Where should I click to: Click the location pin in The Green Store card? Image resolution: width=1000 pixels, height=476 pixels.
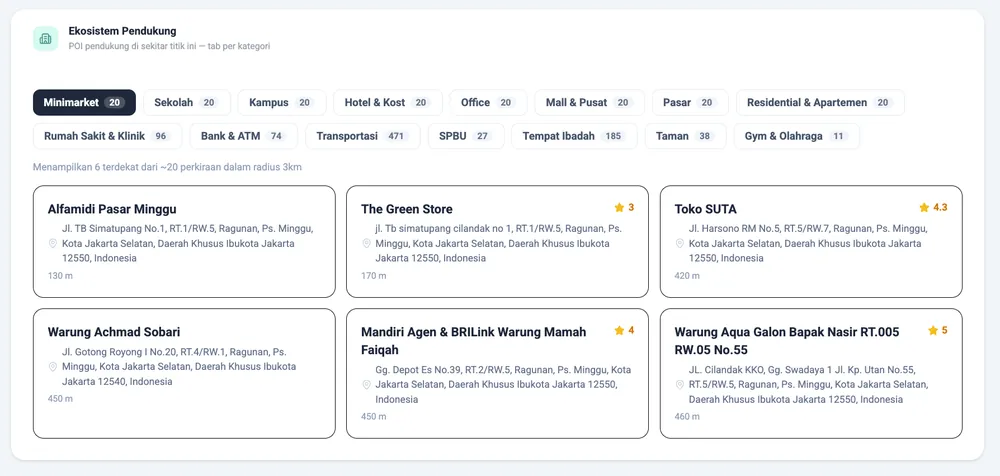(366, 243)
